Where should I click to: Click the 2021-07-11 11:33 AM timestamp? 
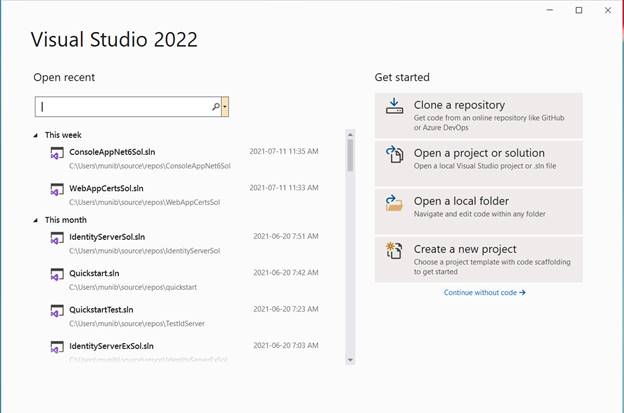284,188
